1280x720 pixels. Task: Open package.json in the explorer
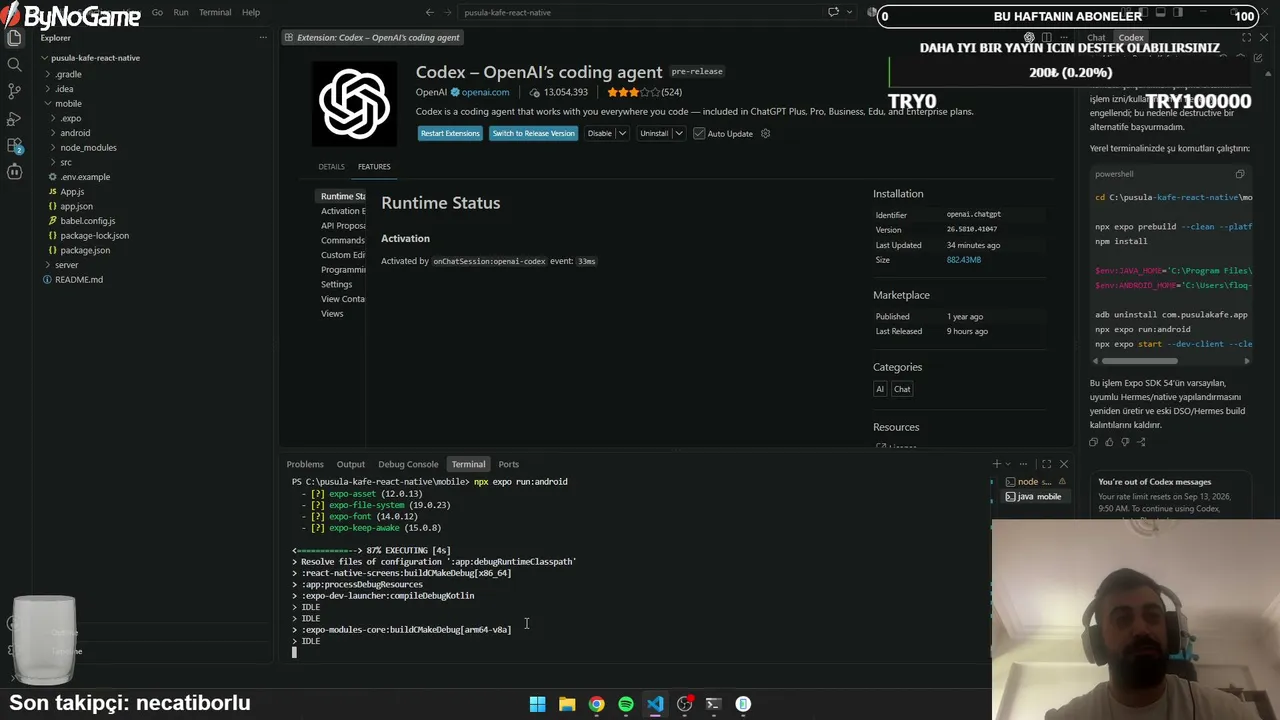click(85, 250)
